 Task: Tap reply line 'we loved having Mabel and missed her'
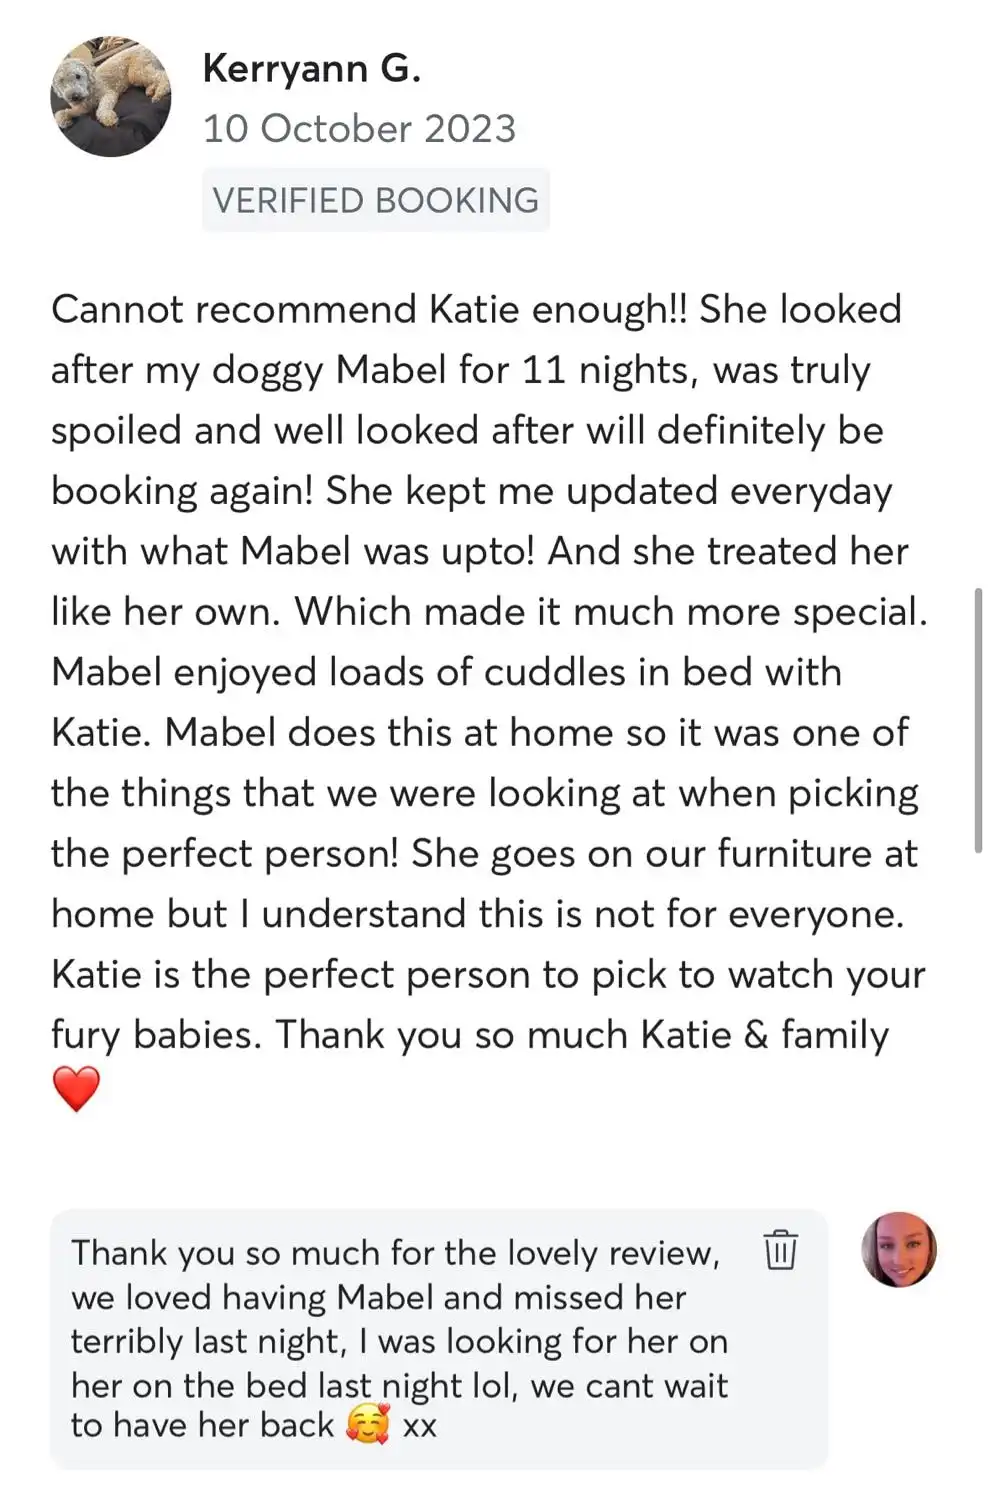pos(378,1298)
